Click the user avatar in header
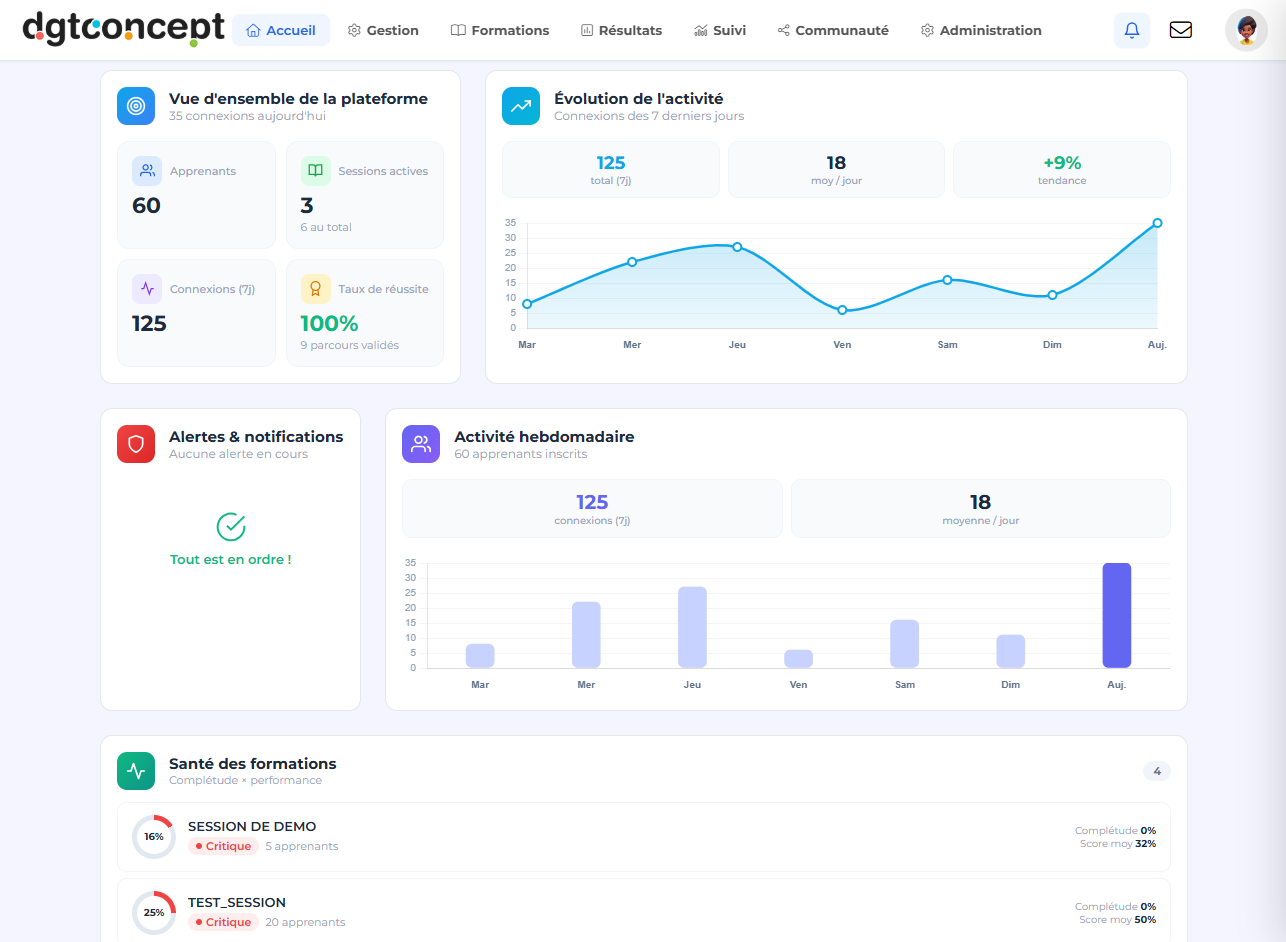Viewport: 1286px width, 942px height. click(1246, 30)
